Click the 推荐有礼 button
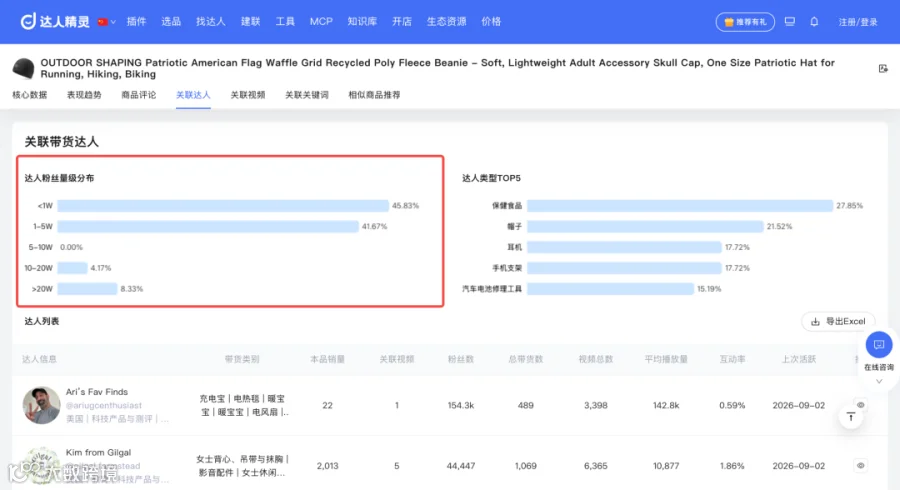900x490 pixels. point(745,22)
